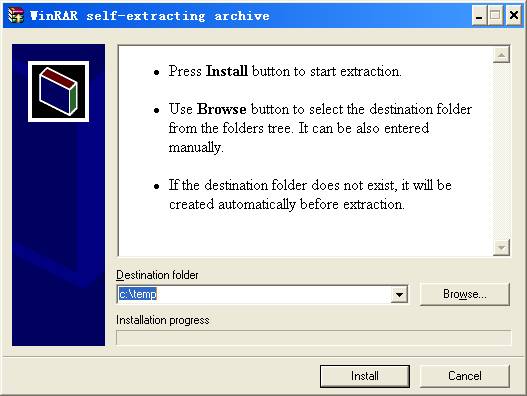Click the "WinRAR self-extracting archive" title text
This screenshot has width=527, height=396.
(150, 16)
